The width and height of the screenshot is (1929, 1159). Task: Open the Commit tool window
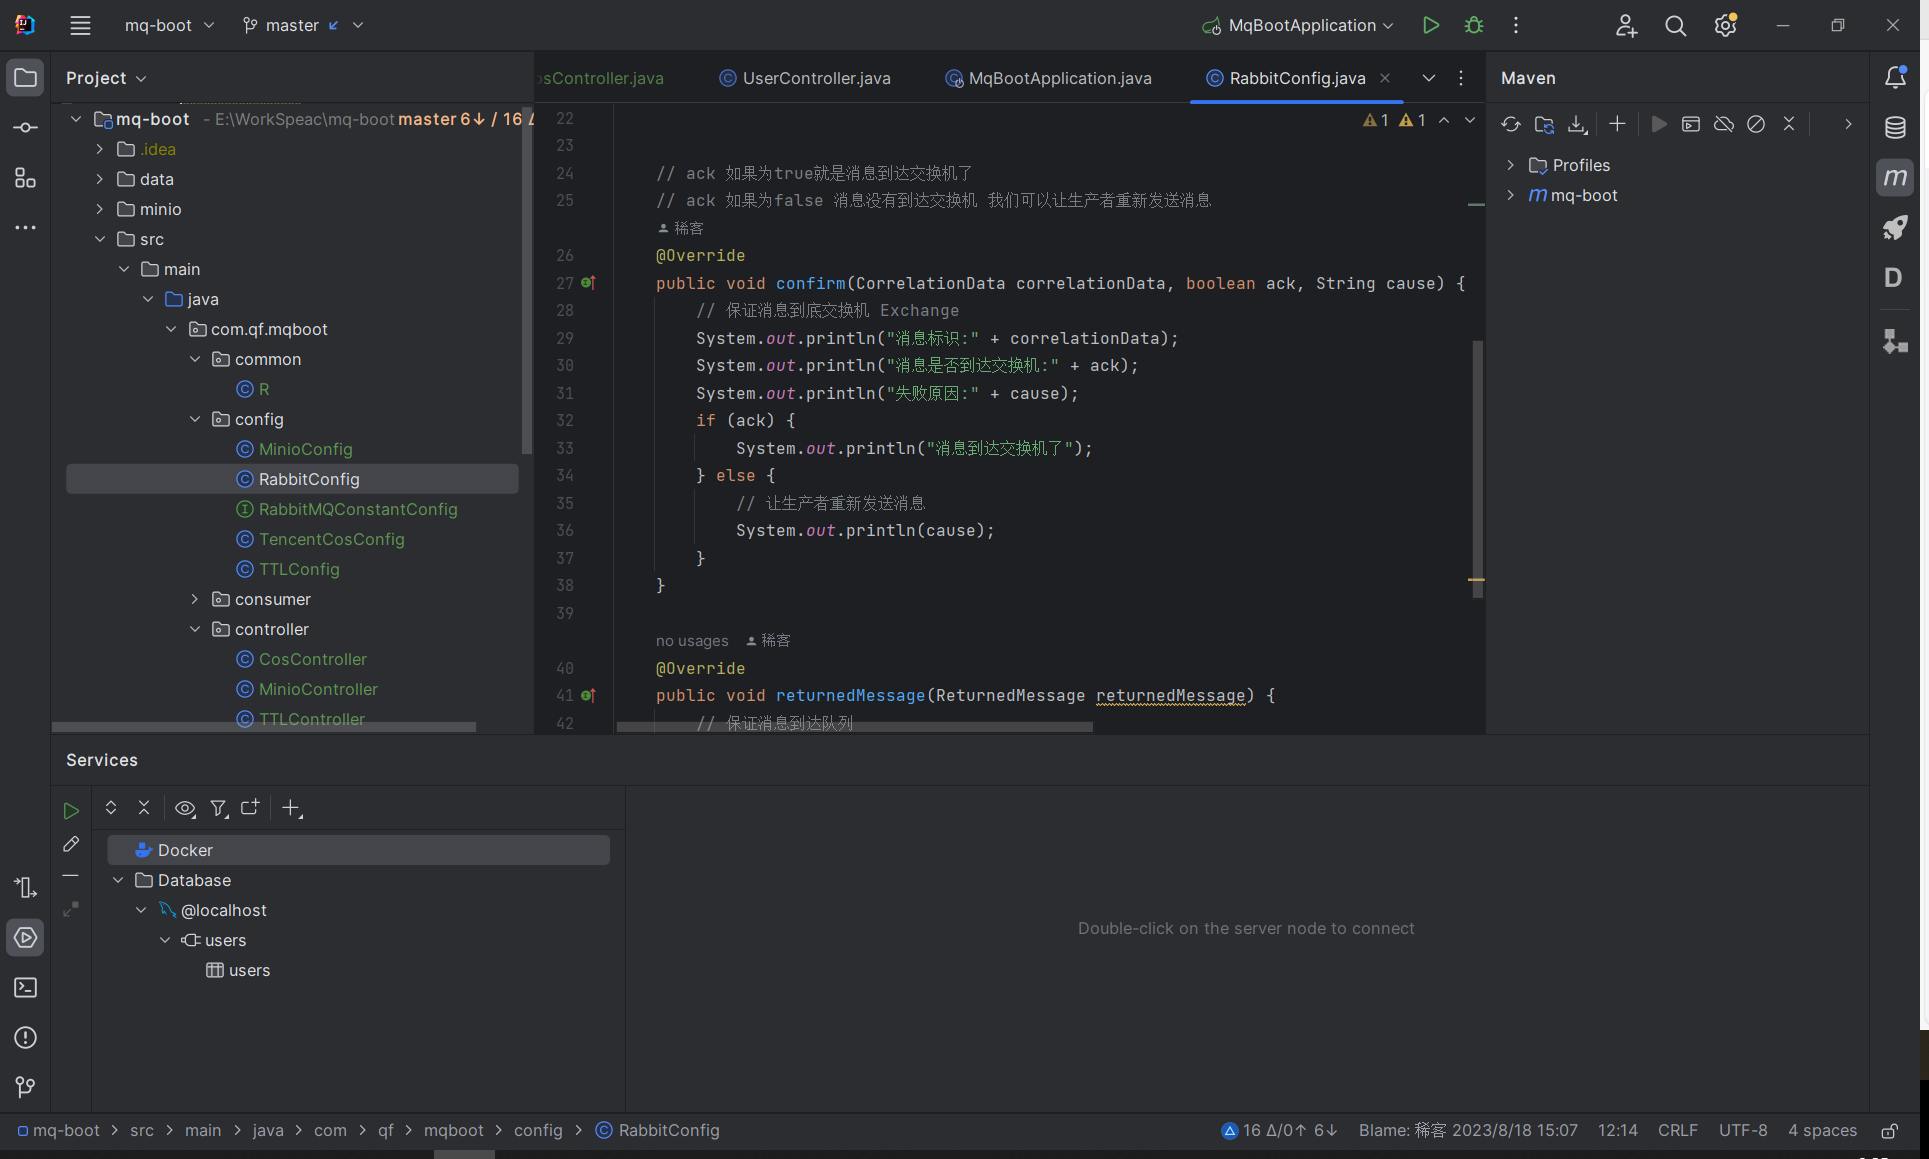26,128
